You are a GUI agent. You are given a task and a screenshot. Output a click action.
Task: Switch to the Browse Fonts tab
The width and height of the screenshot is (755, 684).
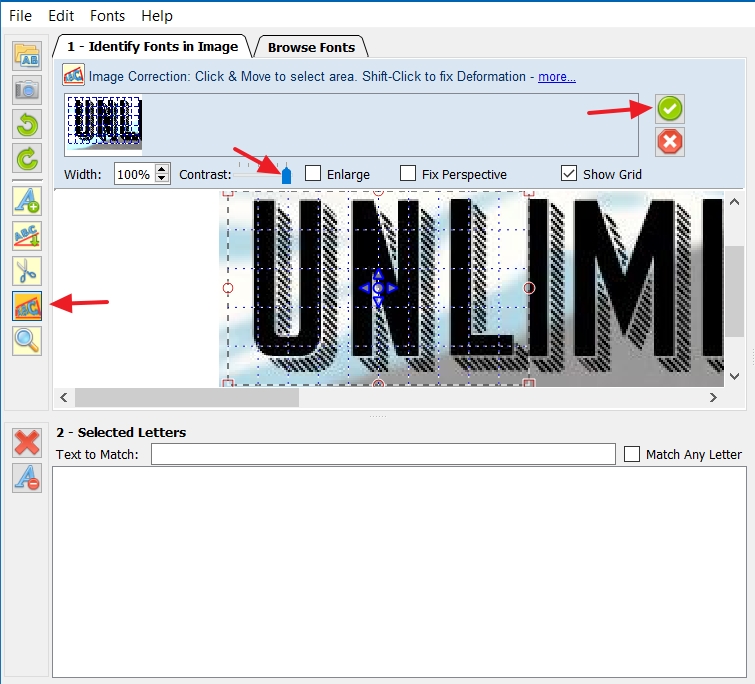pos(311,47)
